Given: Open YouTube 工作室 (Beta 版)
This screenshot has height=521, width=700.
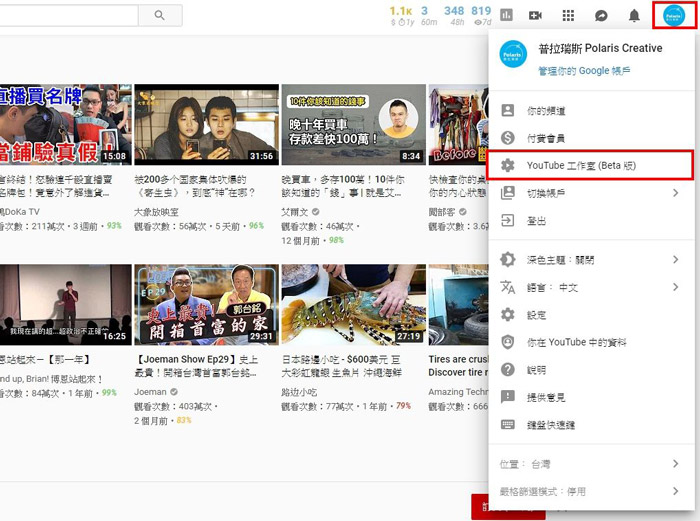Looking at the screenshot, I should coord(581,165).
